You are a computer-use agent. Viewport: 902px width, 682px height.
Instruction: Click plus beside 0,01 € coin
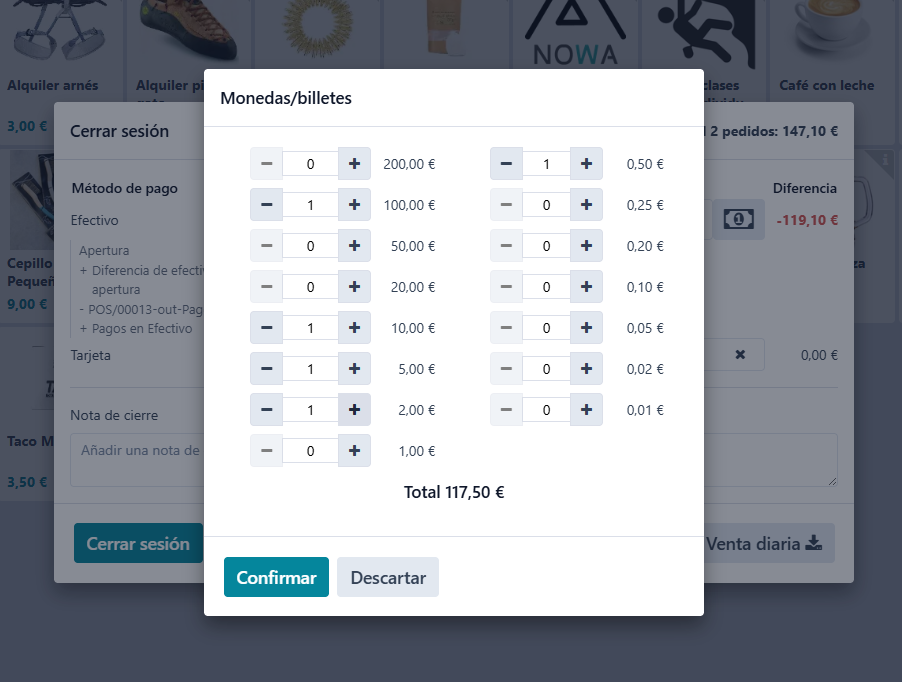586,410
